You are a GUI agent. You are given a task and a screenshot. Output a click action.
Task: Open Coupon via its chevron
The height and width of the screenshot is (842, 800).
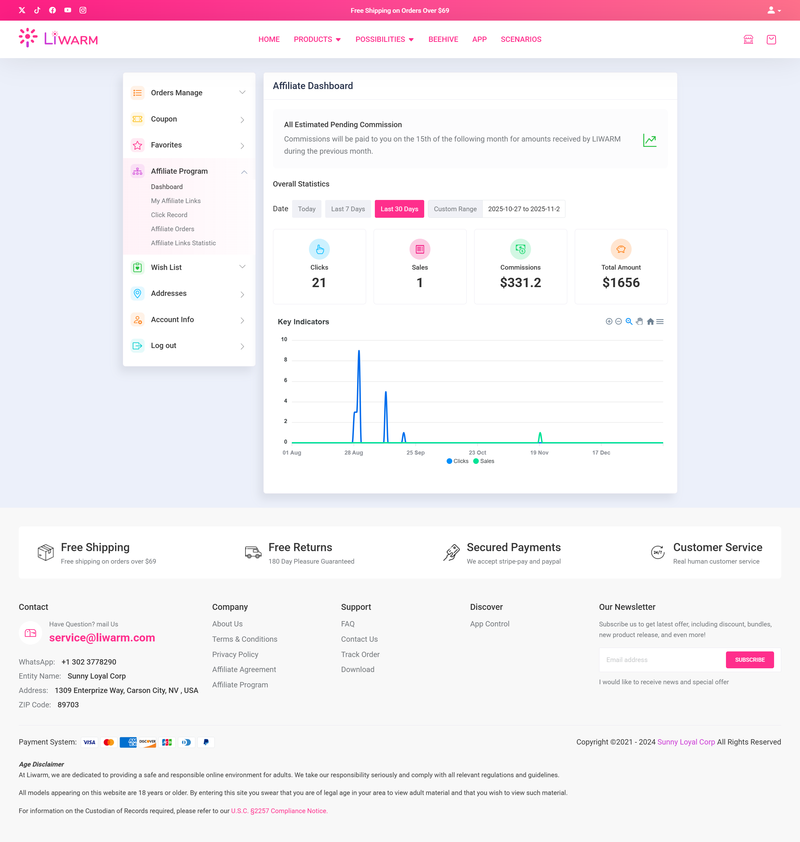click(242, 120)
